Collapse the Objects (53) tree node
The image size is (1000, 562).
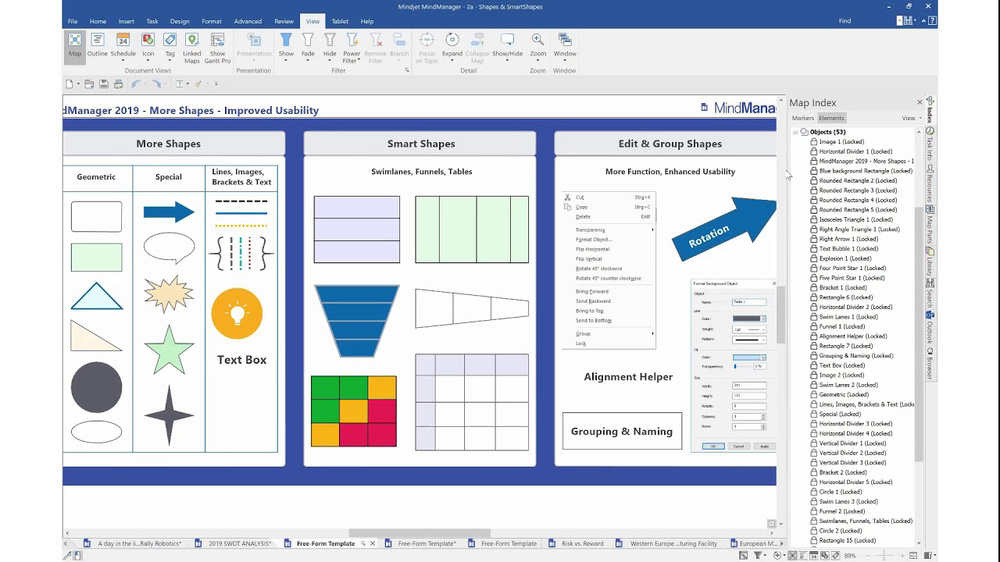click(x=795, y=132)
